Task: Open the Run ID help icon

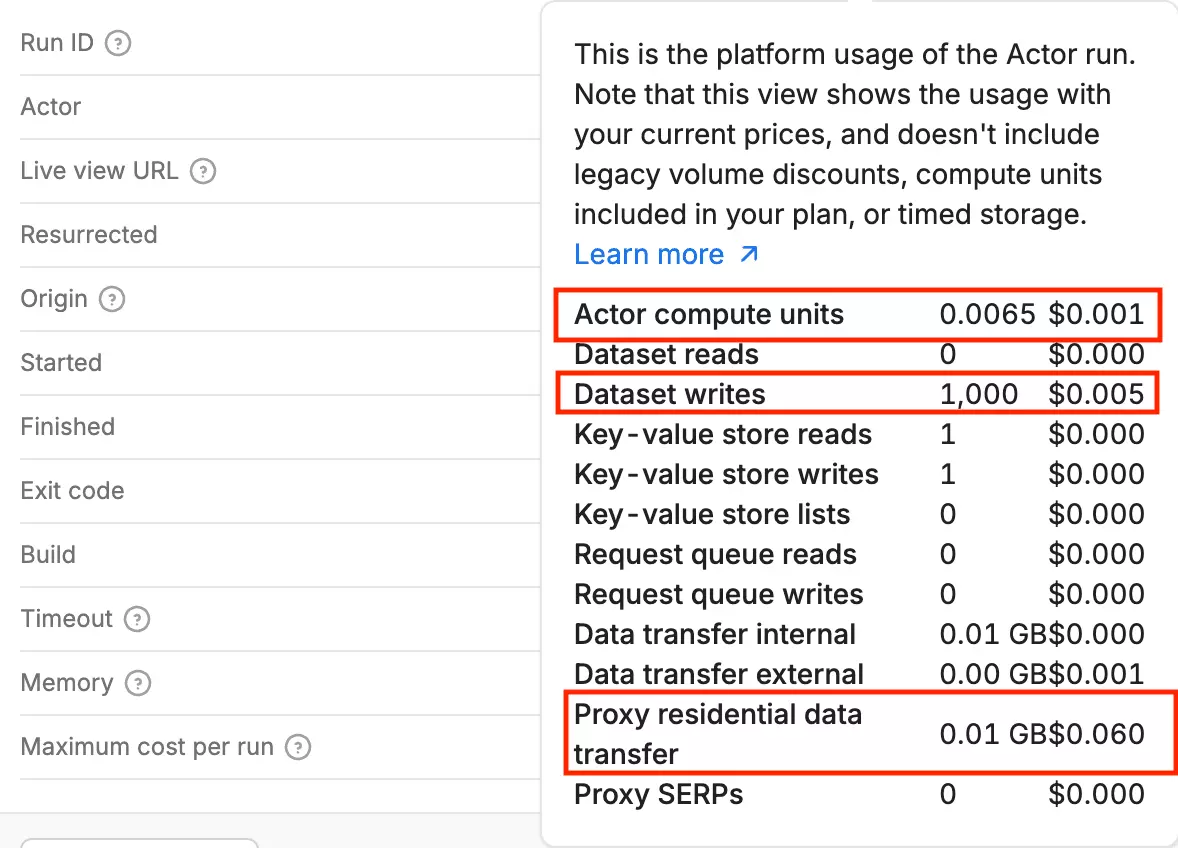Action: 117,43
